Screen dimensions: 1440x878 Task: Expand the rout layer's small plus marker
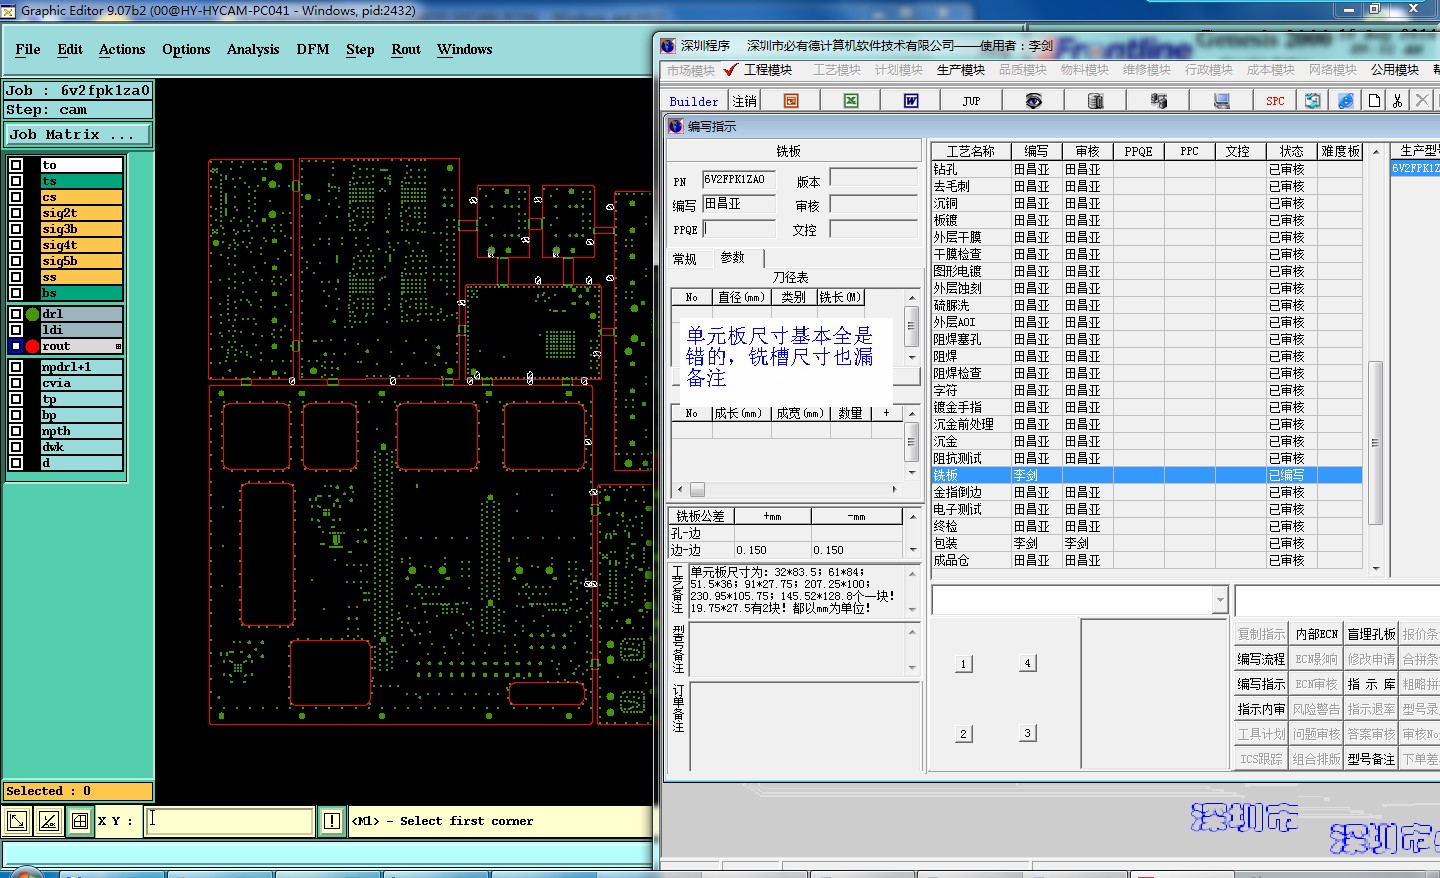[x=118, y=346]
